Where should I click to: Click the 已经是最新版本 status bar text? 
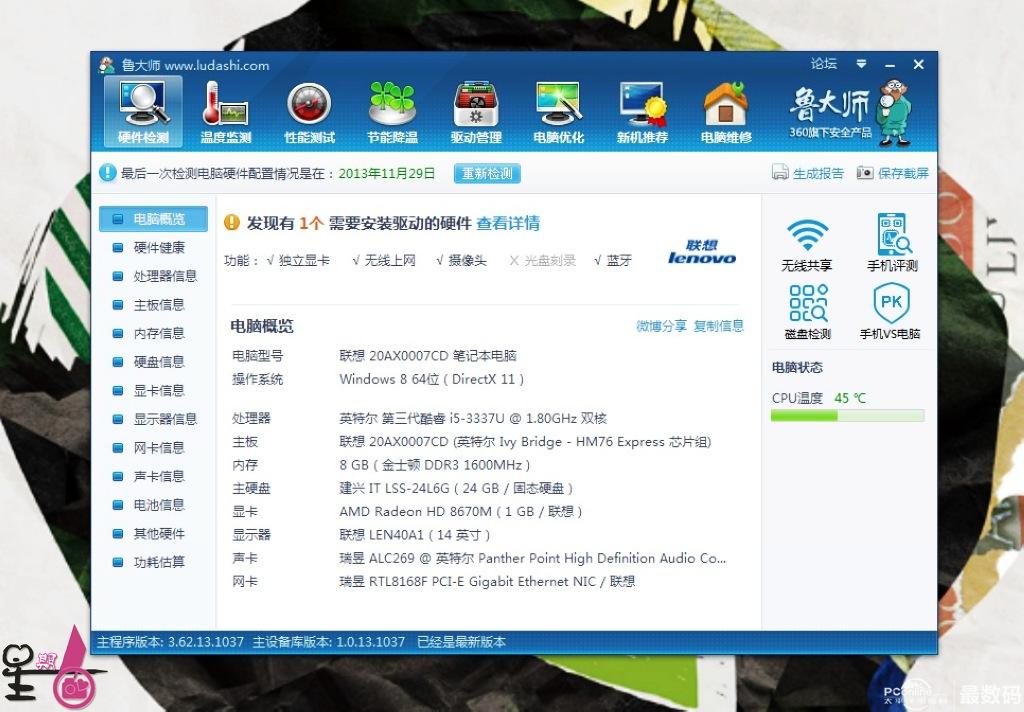click(x=461, y=642)
